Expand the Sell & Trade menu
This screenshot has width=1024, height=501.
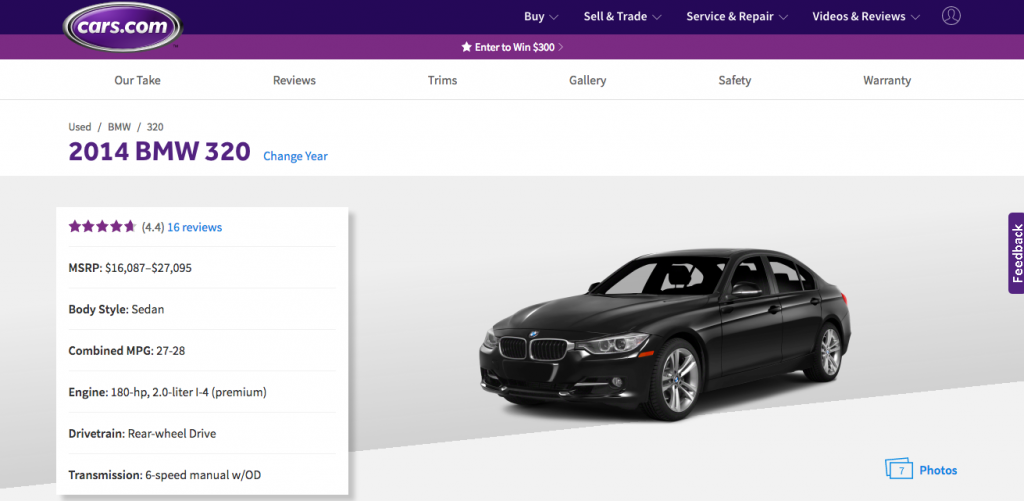[x=623, y=17]
